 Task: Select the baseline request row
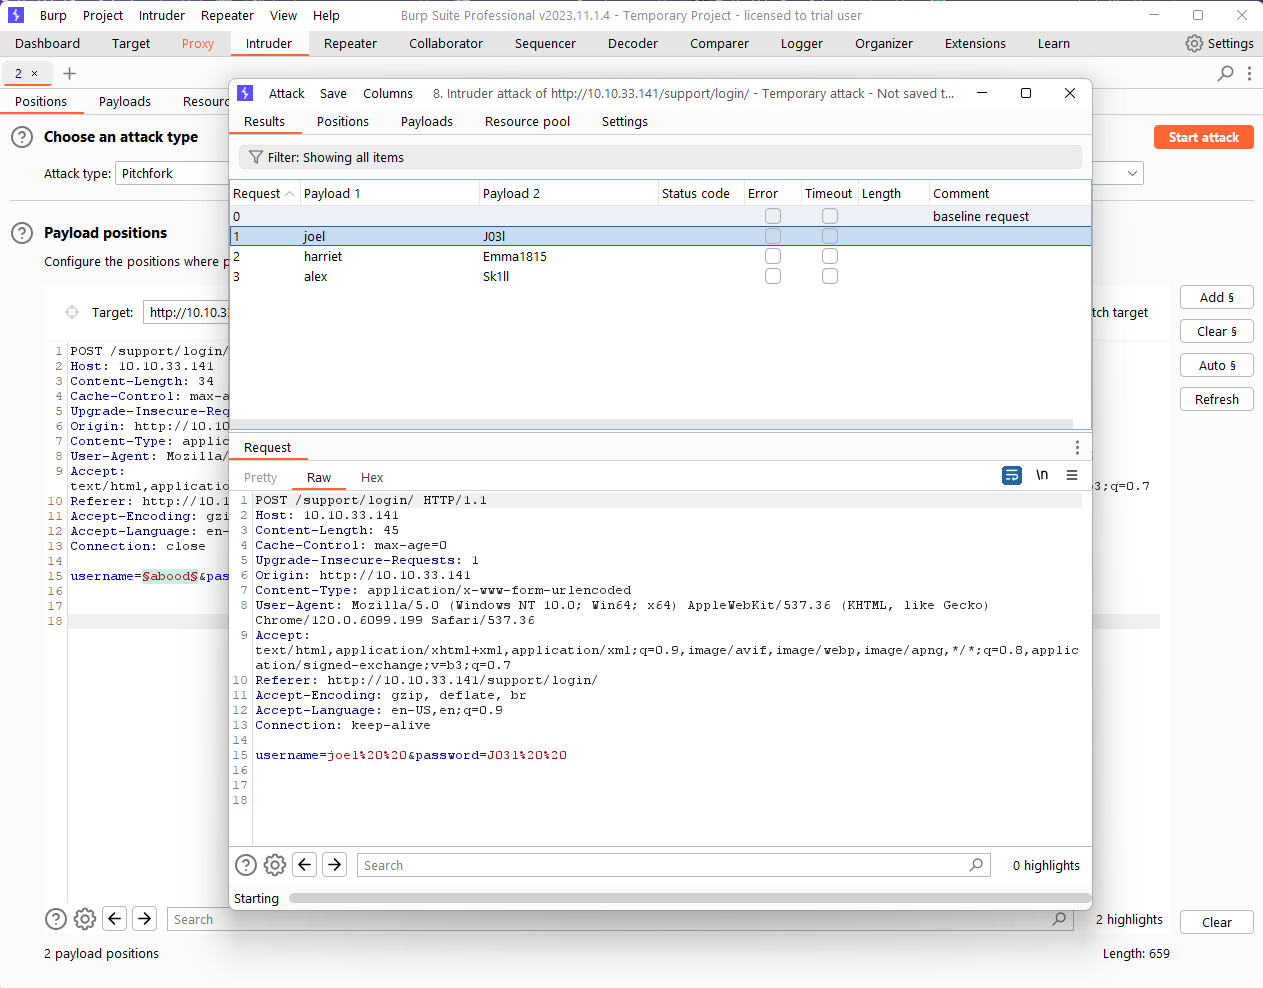point(660,216)
